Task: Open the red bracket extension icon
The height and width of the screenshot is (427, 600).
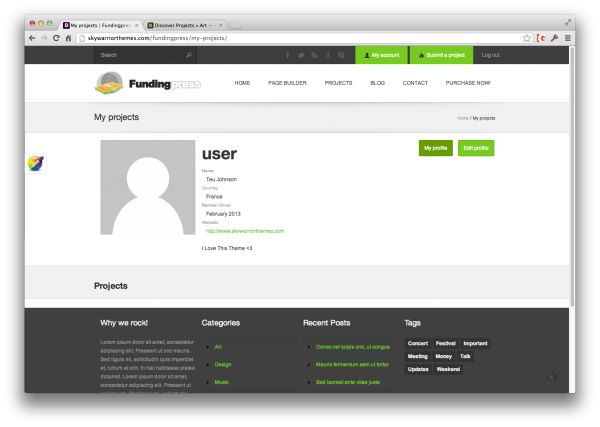Action: [x=541, y=38]
